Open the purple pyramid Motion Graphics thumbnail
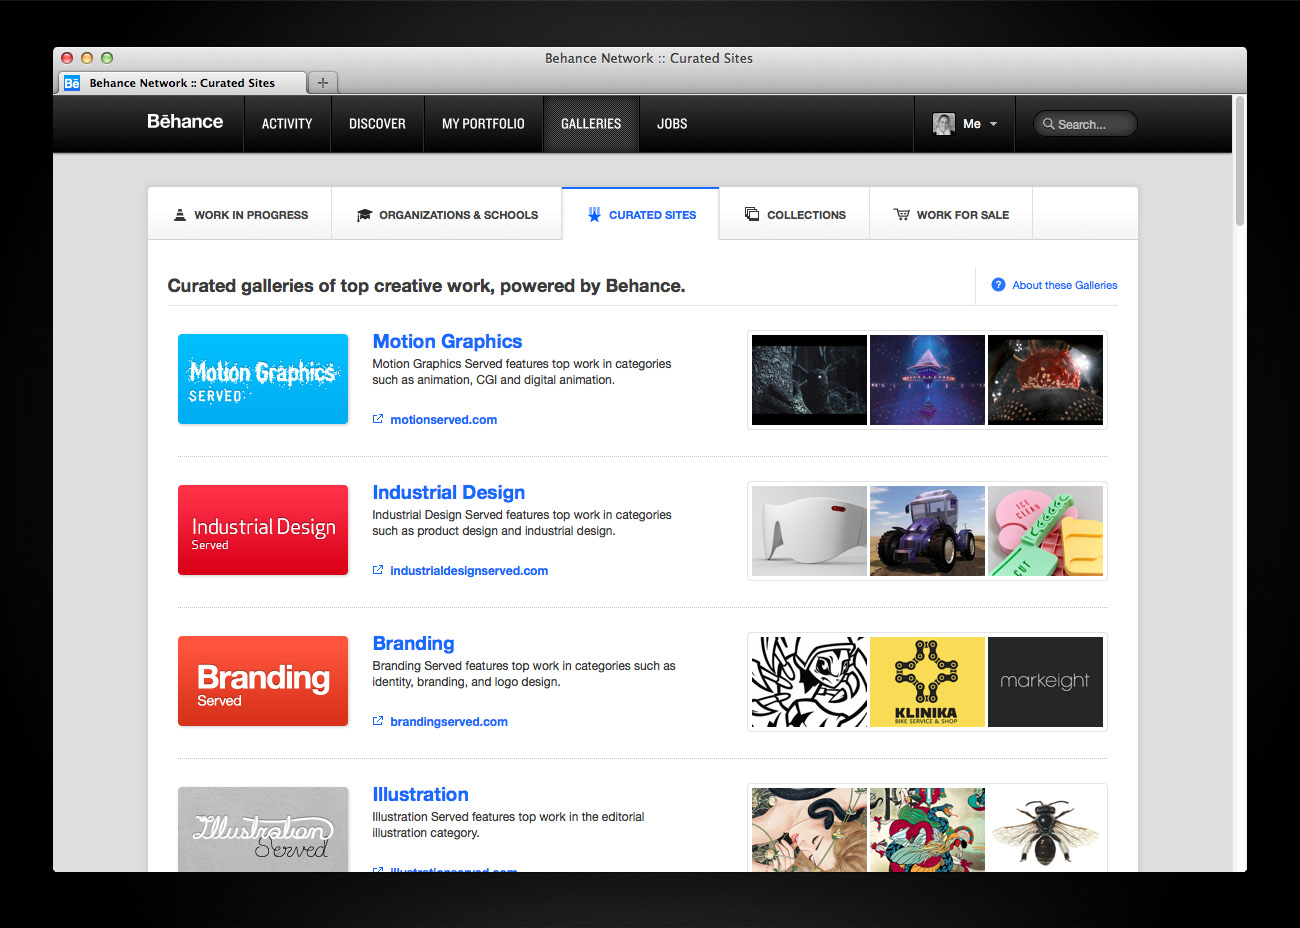 927,380
